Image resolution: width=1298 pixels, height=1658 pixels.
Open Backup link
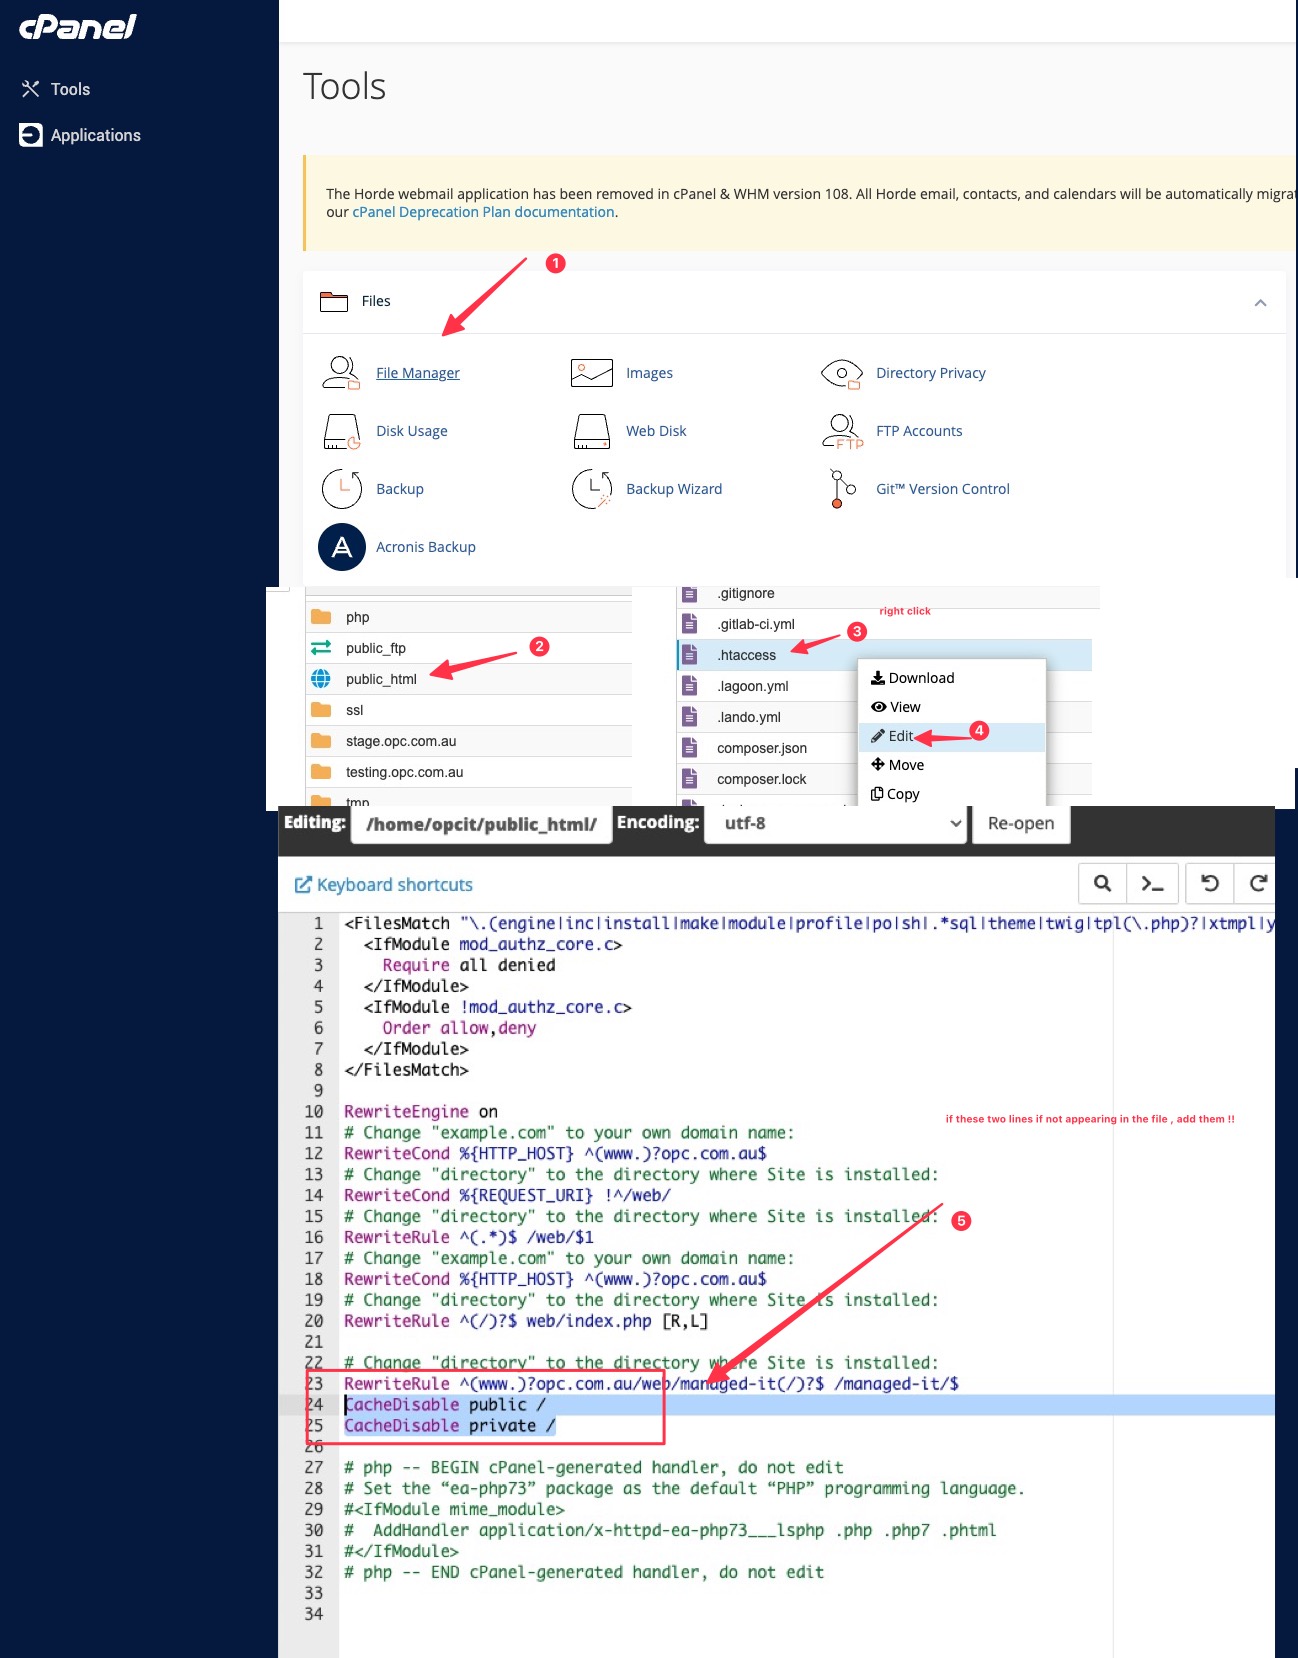399,489
